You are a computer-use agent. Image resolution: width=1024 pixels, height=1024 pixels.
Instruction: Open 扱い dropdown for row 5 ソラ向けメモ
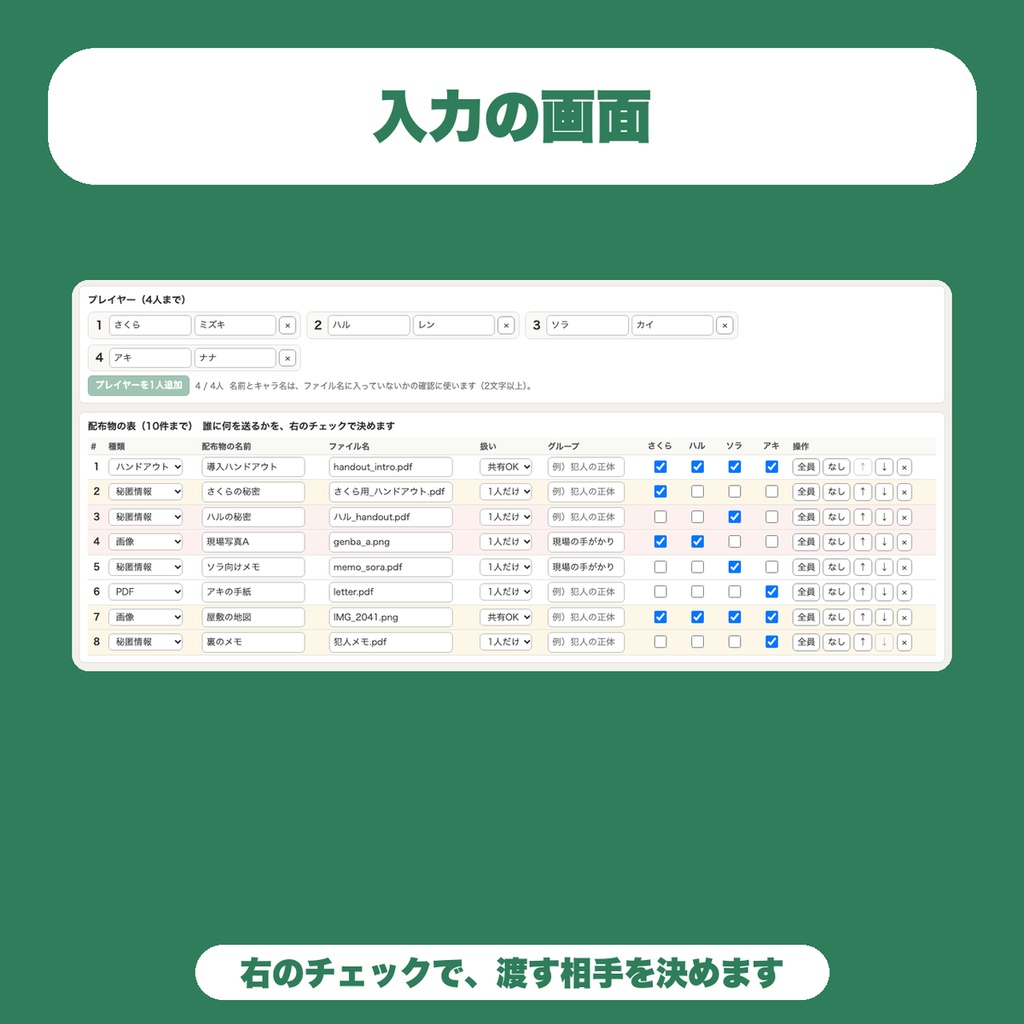(x=506, y=568)
